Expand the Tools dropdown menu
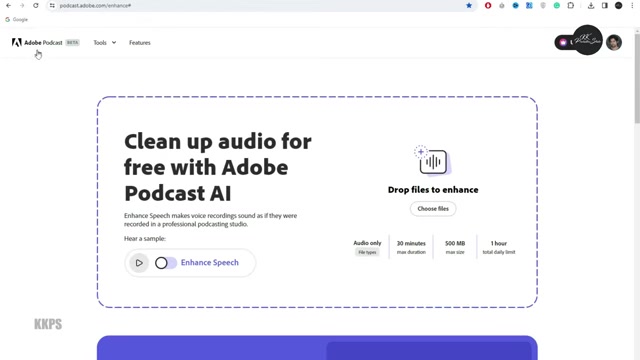 click(x=104, y=42)
